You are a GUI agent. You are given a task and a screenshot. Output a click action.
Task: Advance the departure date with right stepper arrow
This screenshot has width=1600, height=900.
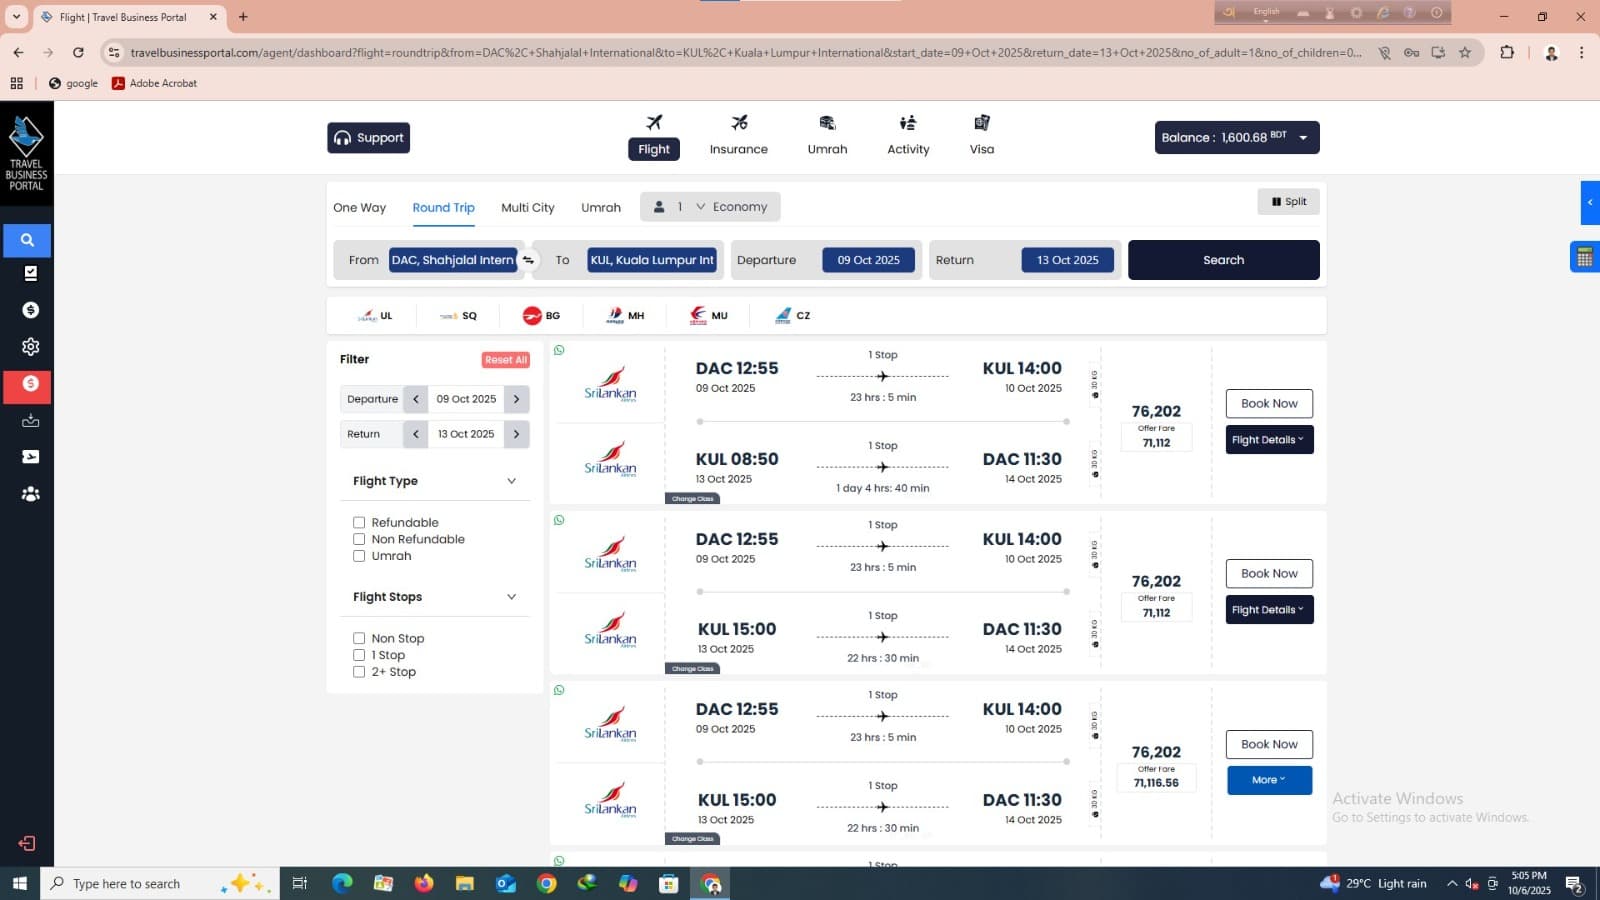516,399
